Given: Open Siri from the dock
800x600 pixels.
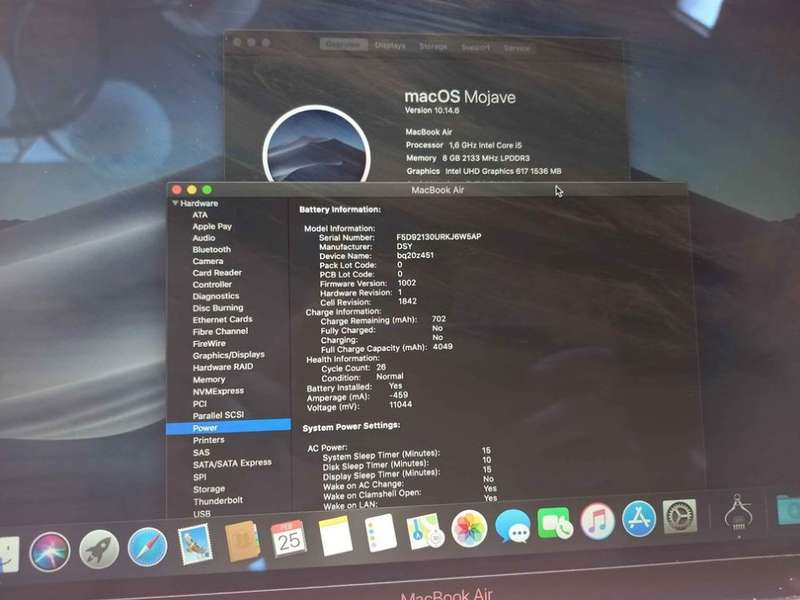Looking at the screenshot, I should click(49, 552).
